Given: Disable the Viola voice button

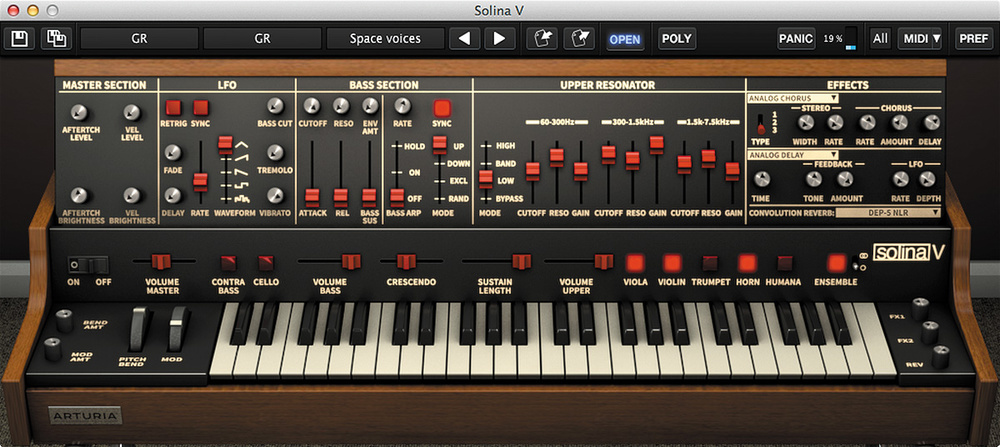Looking at the screenshot, I should (635, 263).
